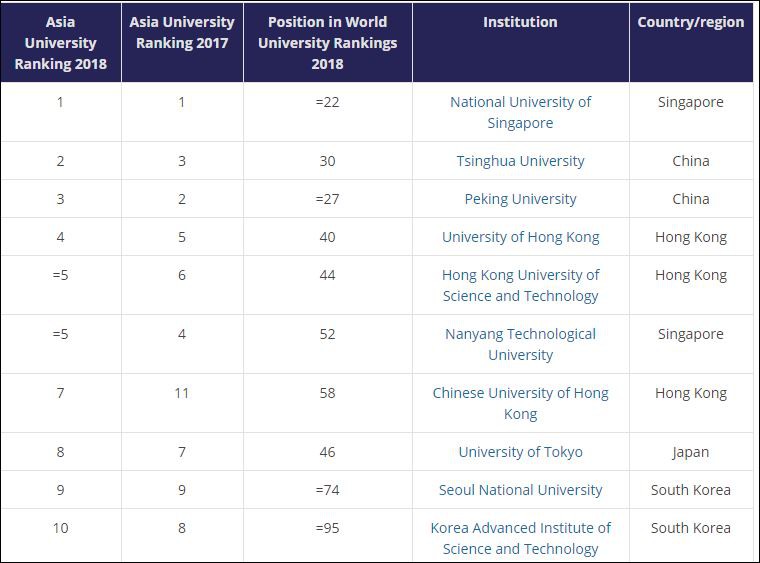The height and width of the screenshot is (563, 760).
Task: Open Korea Advanced Institute of Science and Technology
Action: click(x=520, y=538)
